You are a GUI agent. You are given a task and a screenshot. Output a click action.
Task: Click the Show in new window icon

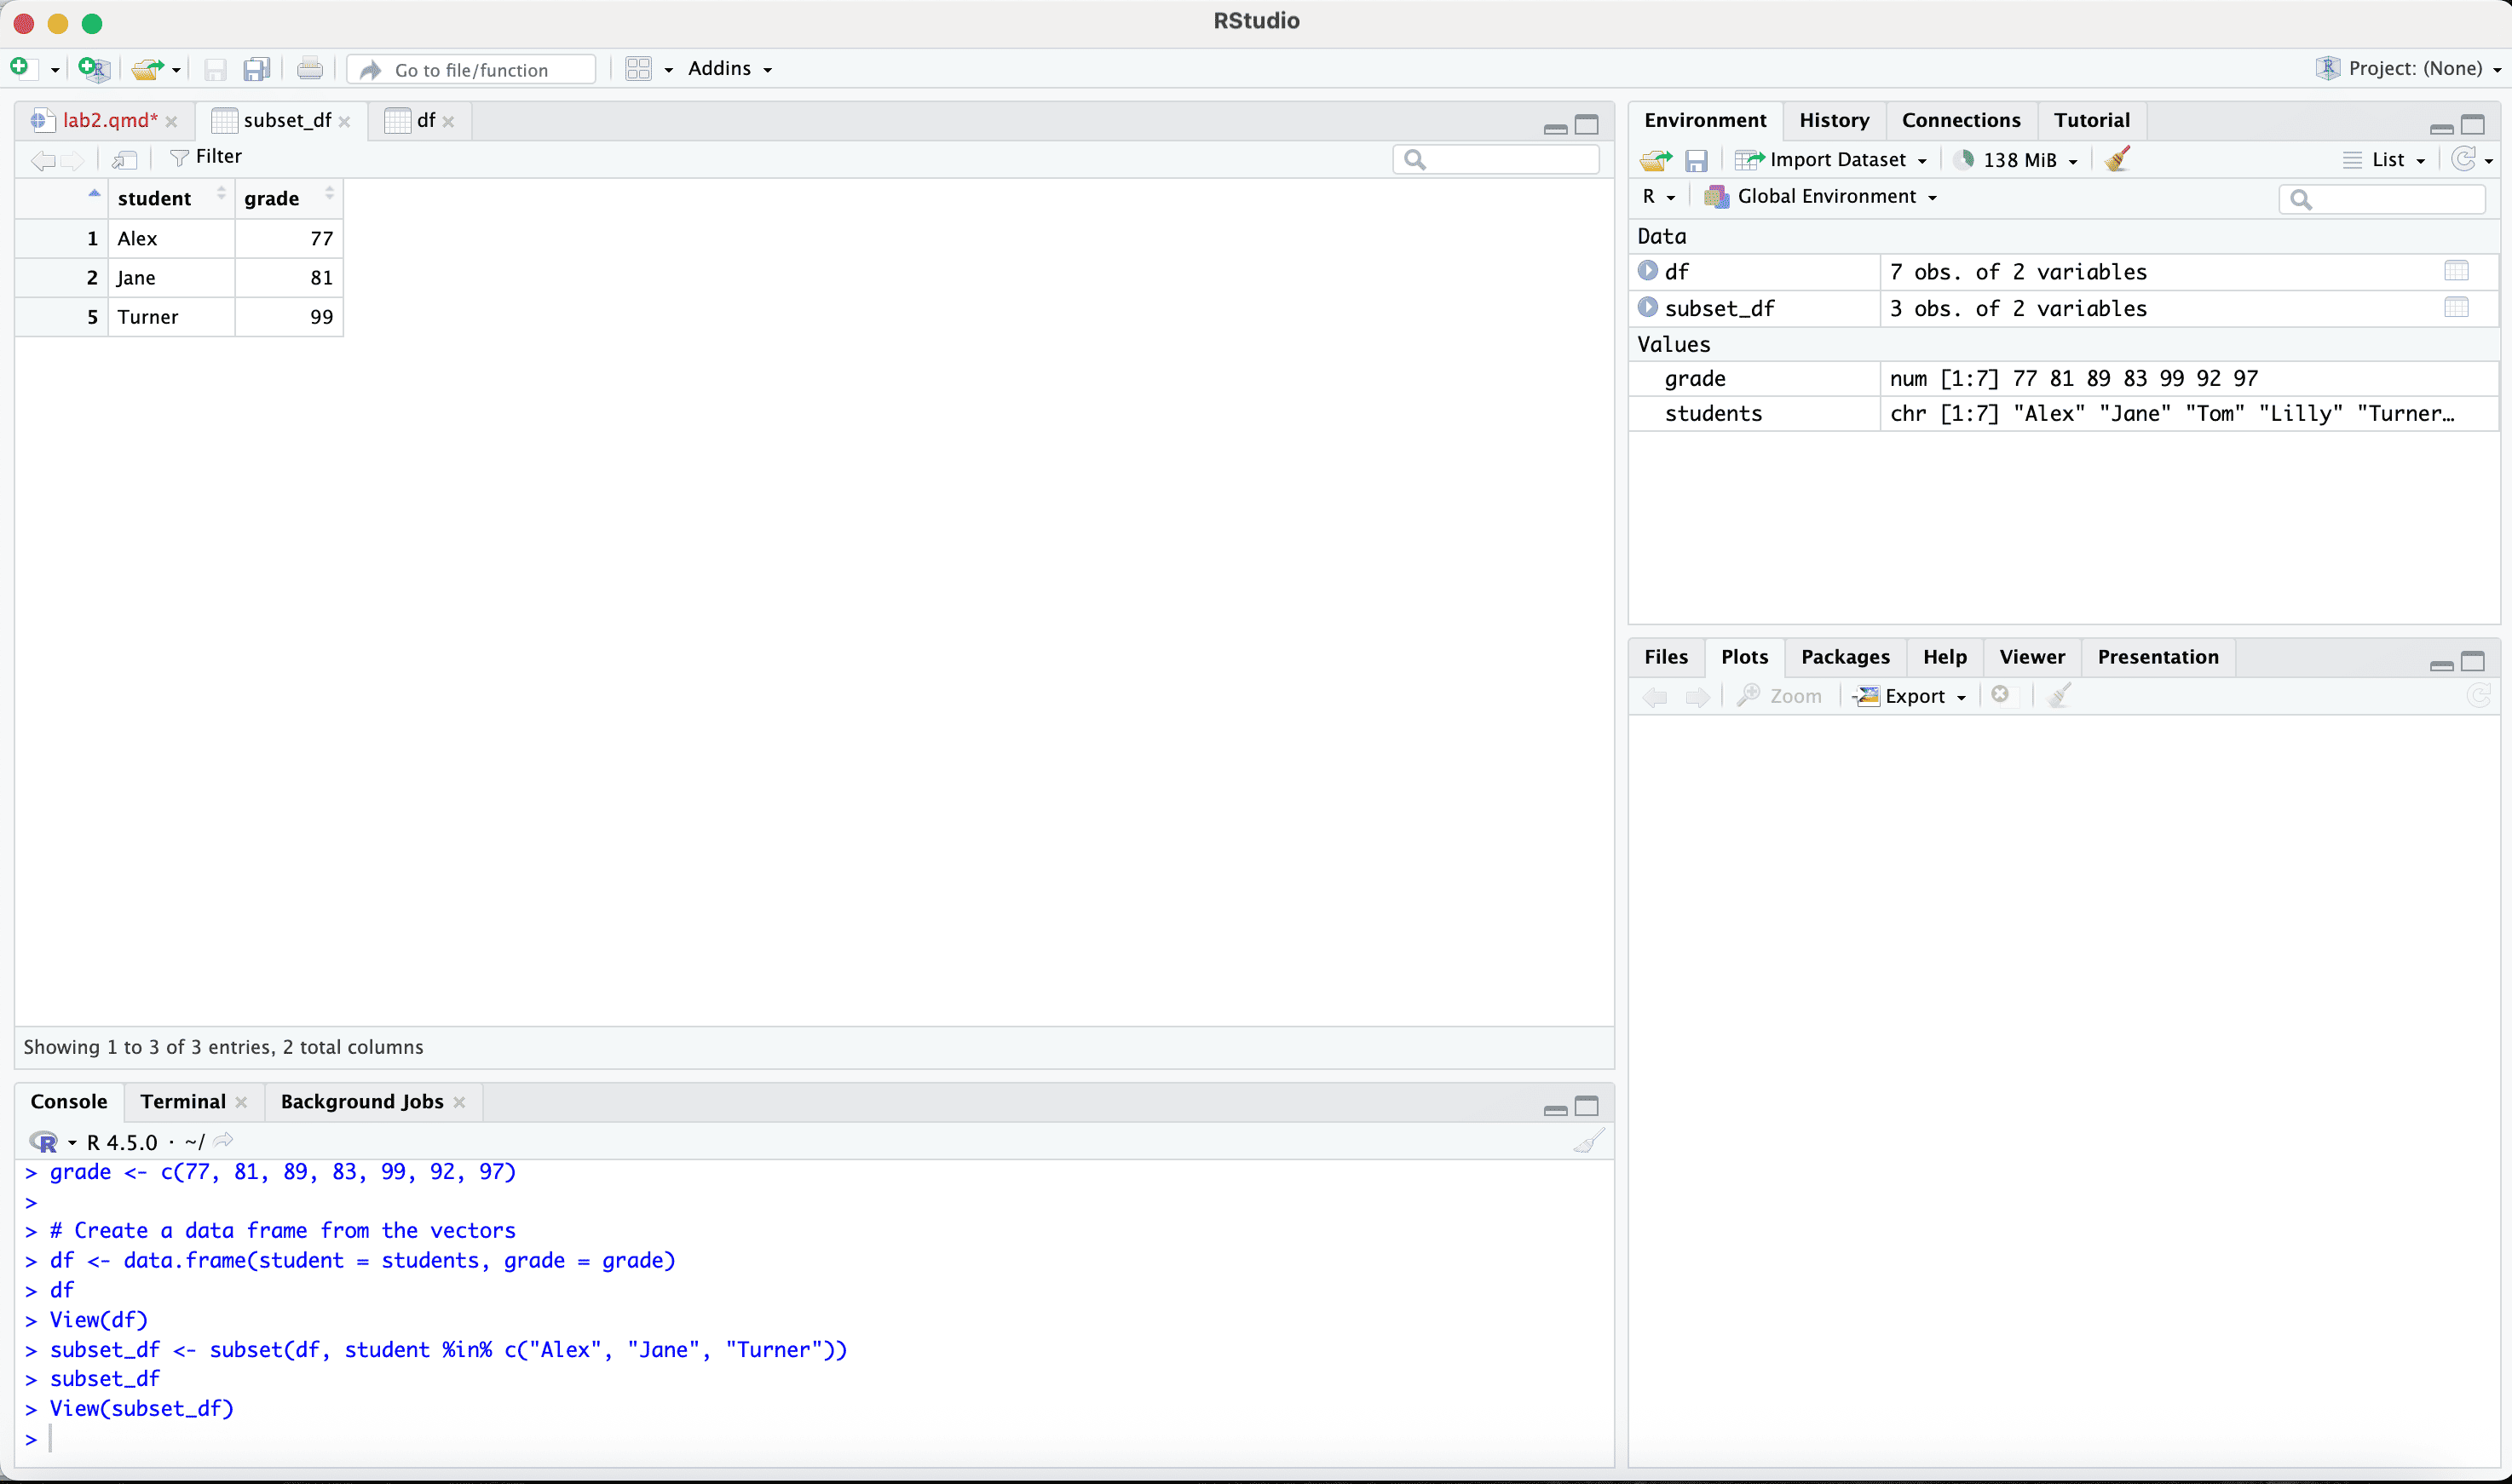[125, 159]
